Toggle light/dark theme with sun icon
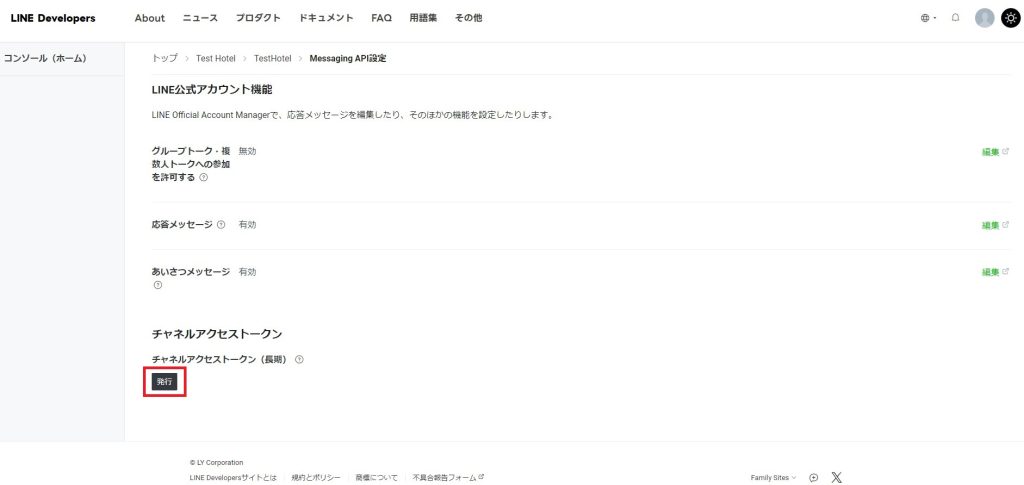This screenshot has width=1024, height=485. [1010, 18]
